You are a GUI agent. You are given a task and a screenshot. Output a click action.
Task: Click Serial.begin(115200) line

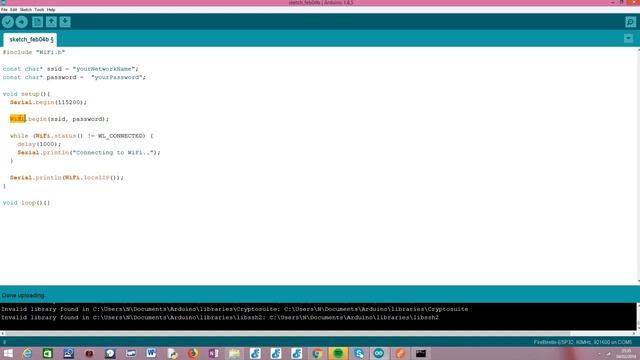tap(48, 102)
